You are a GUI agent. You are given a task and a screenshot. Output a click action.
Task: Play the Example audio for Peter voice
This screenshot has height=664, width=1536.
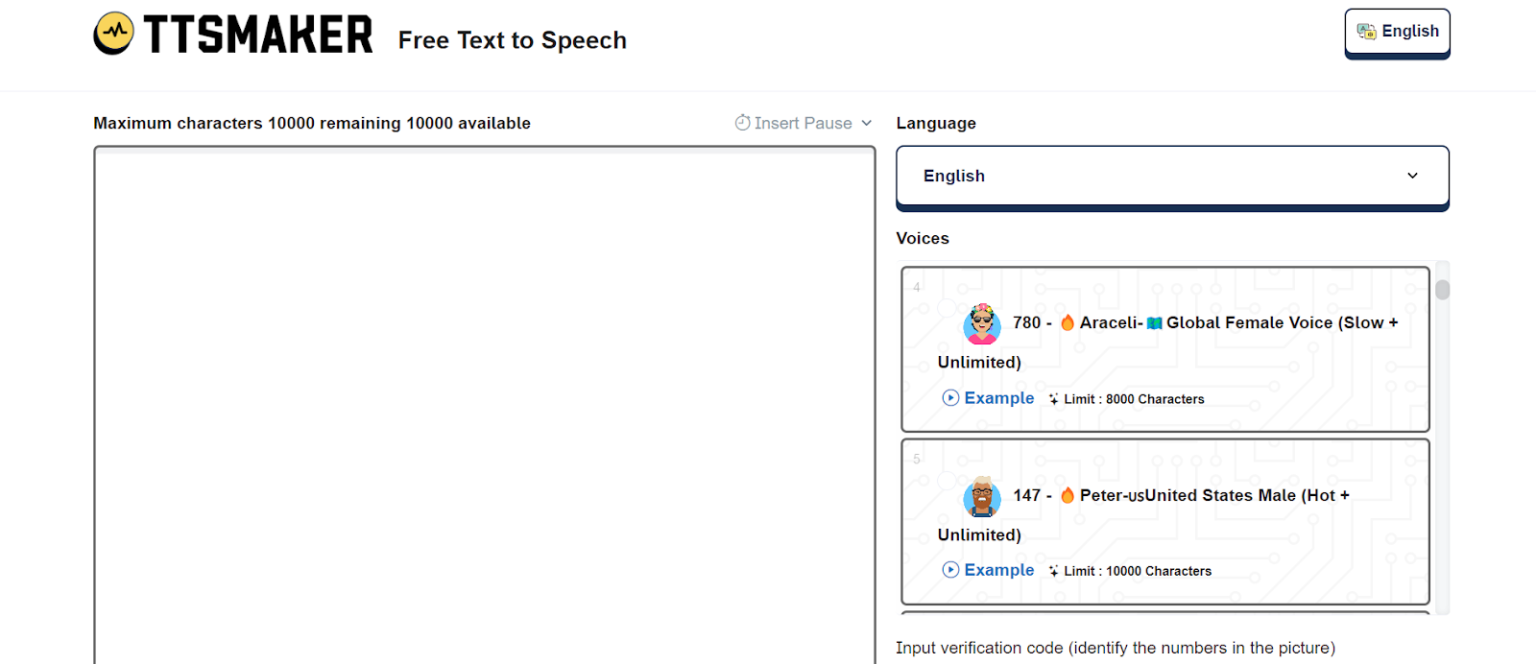pyautogui.click(x=988, y=570)
